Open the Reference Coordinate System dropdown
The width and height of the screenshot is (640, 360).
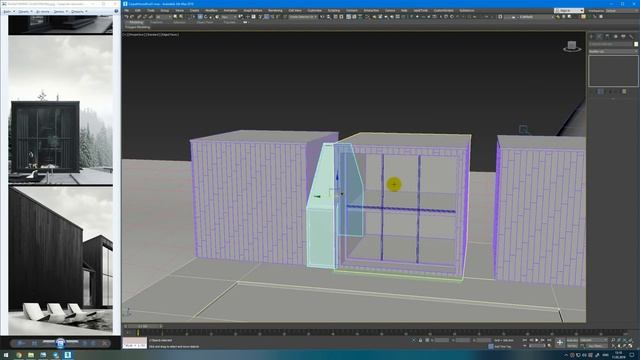coord(229,17)
